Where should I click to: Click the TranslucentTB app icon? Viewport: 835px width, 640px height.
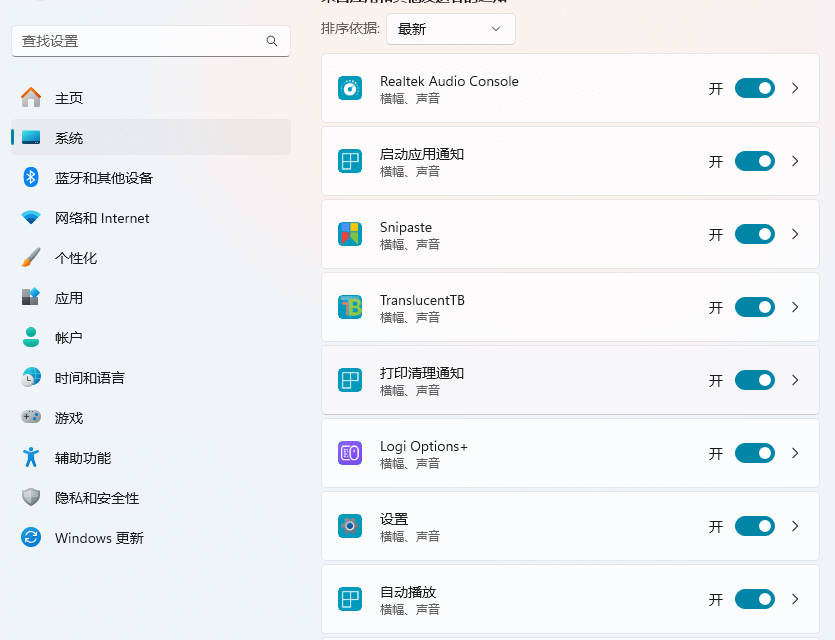pyautogui.click(x=350, y=307)
